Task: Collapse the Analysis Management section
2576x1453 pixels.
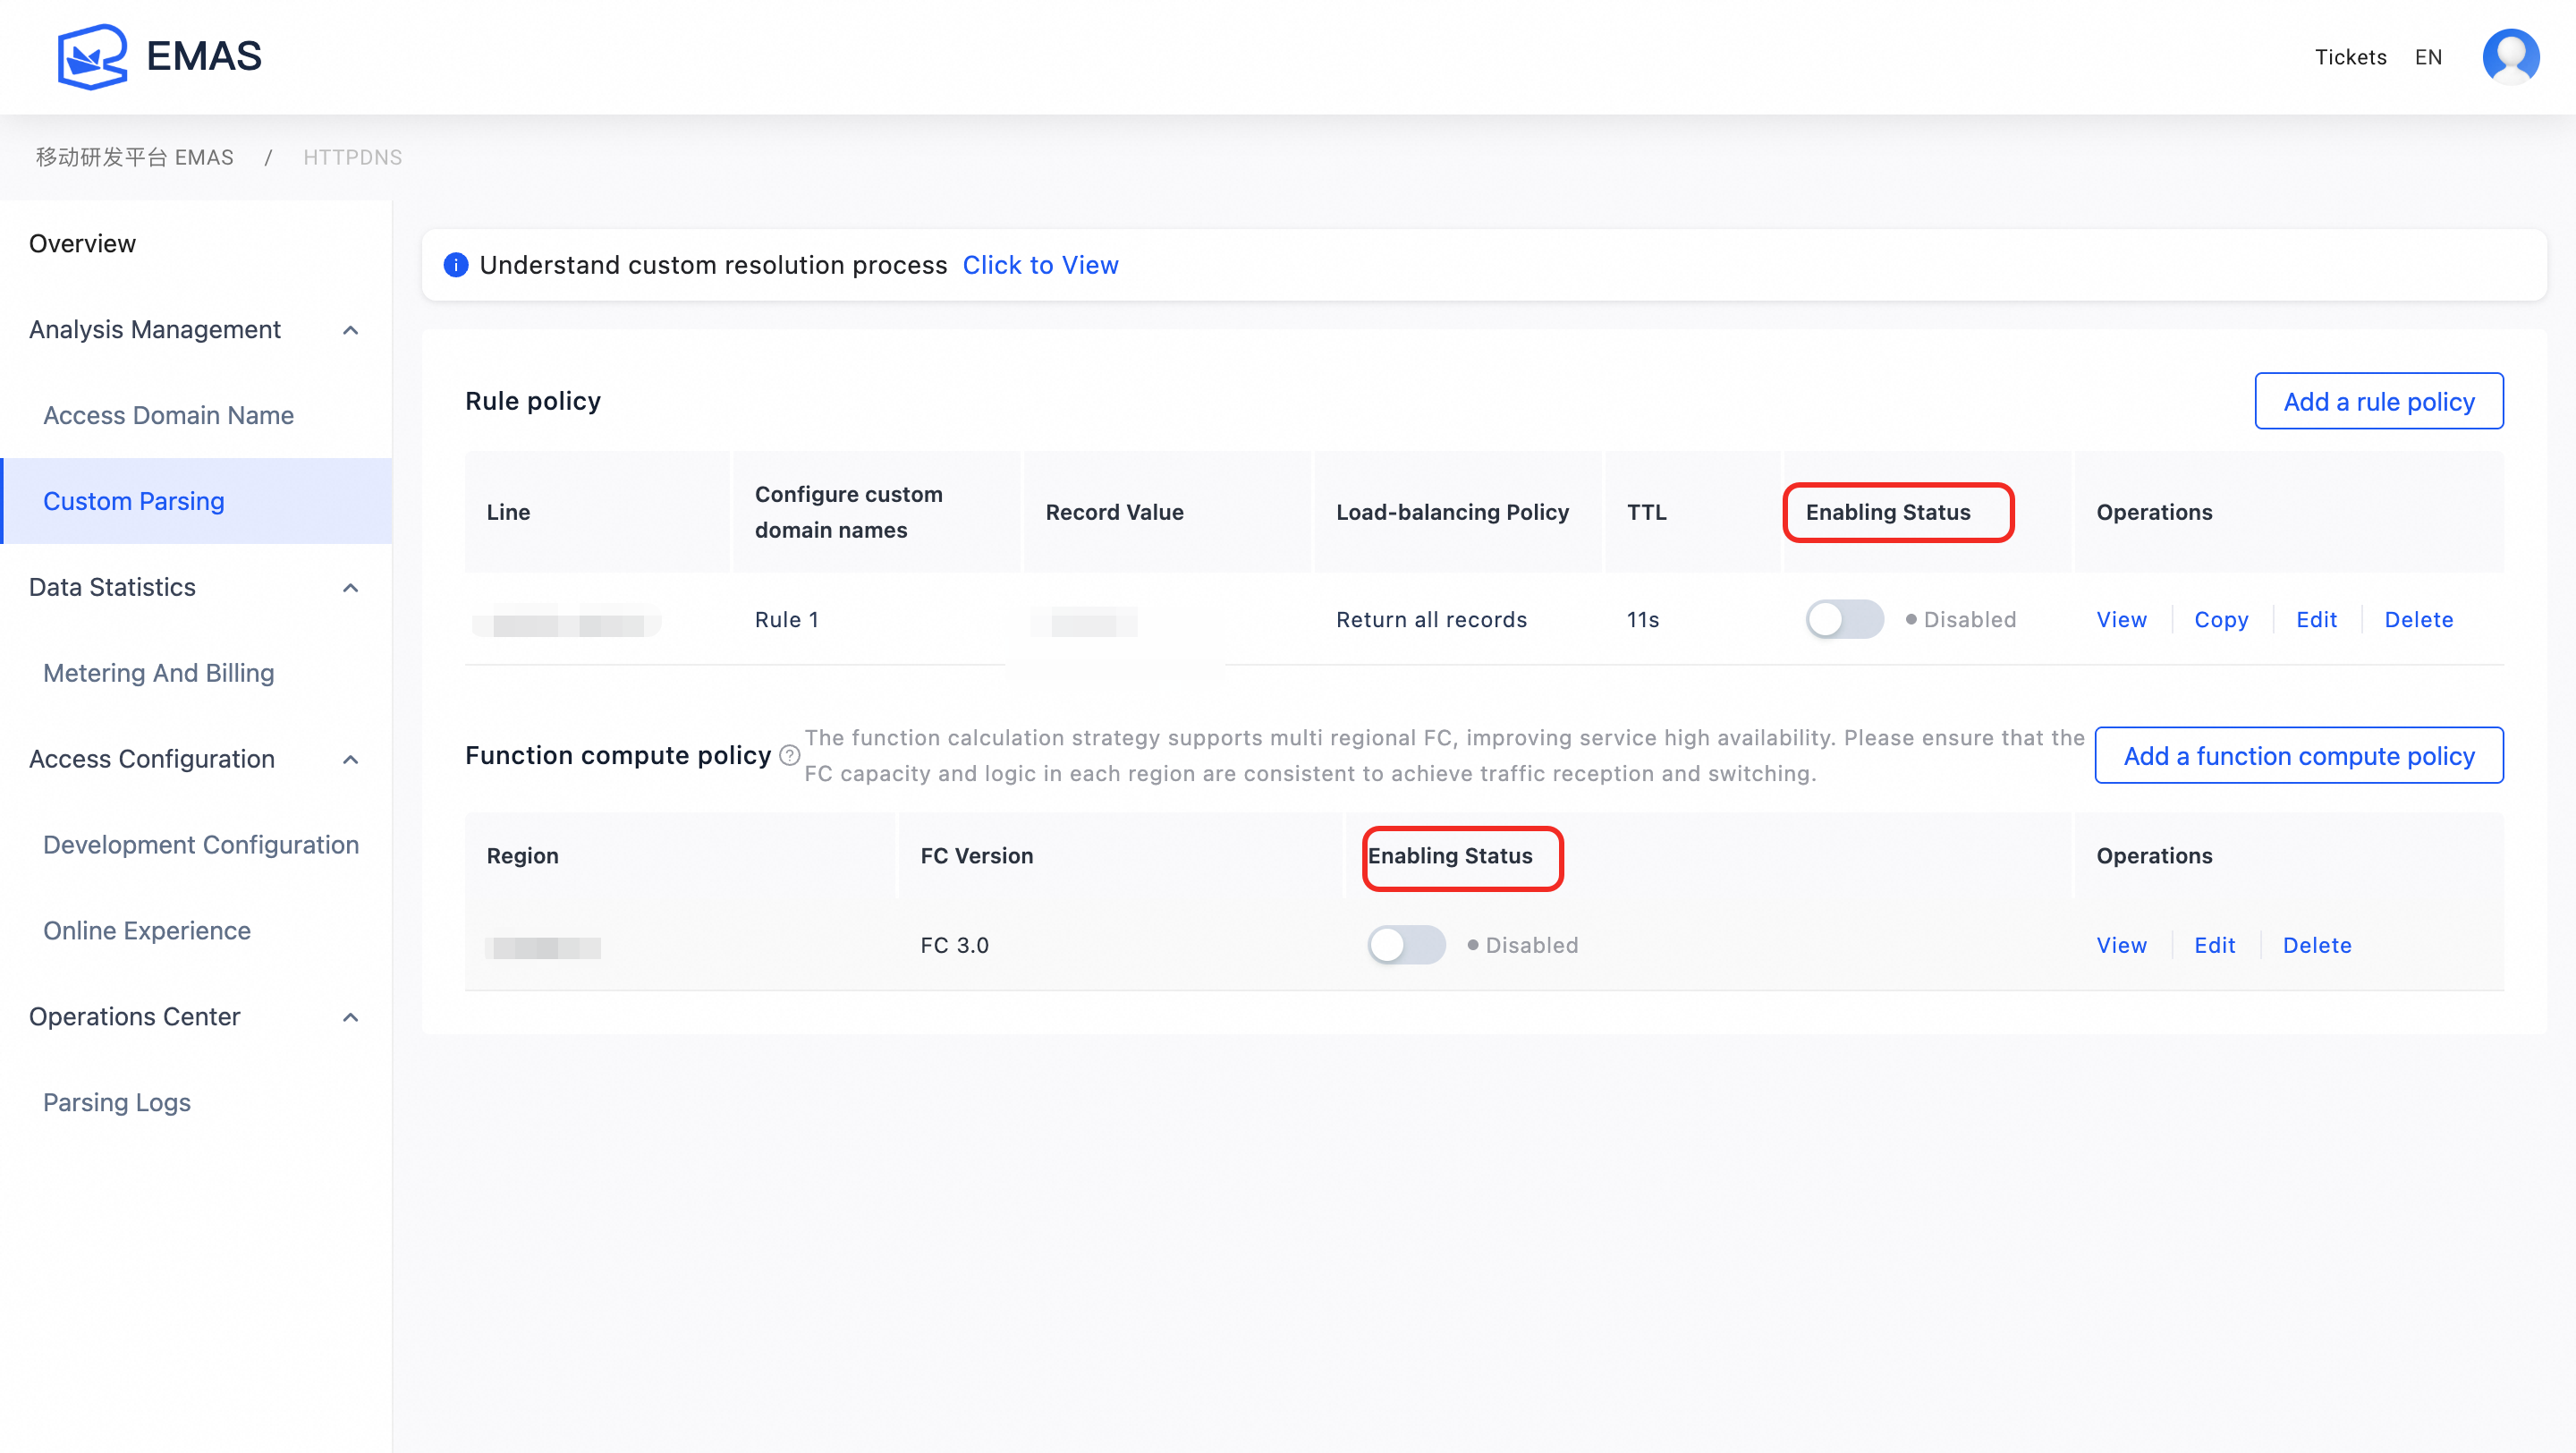Action: (x=350, y=330)
